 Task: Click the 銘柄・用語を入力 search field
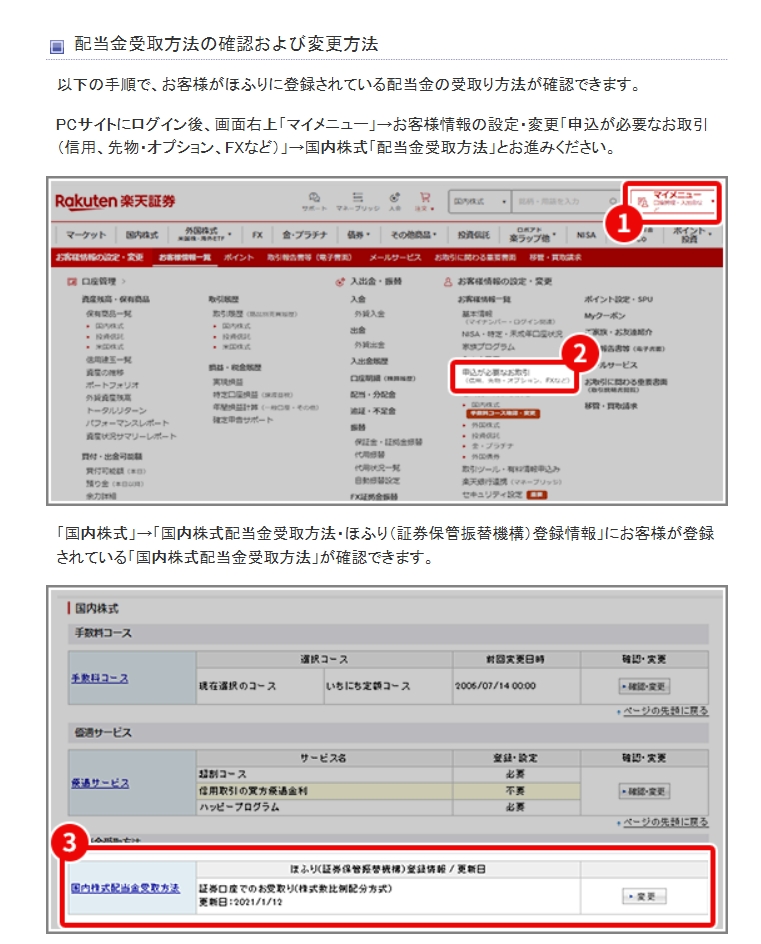[x=565, y=202]
